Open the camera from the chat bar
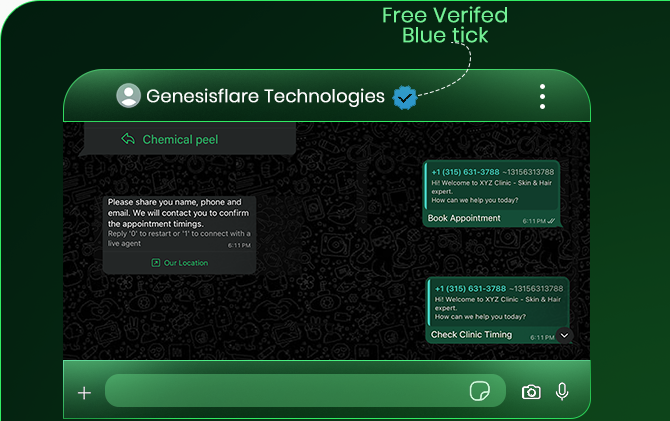 click(531, 392)
